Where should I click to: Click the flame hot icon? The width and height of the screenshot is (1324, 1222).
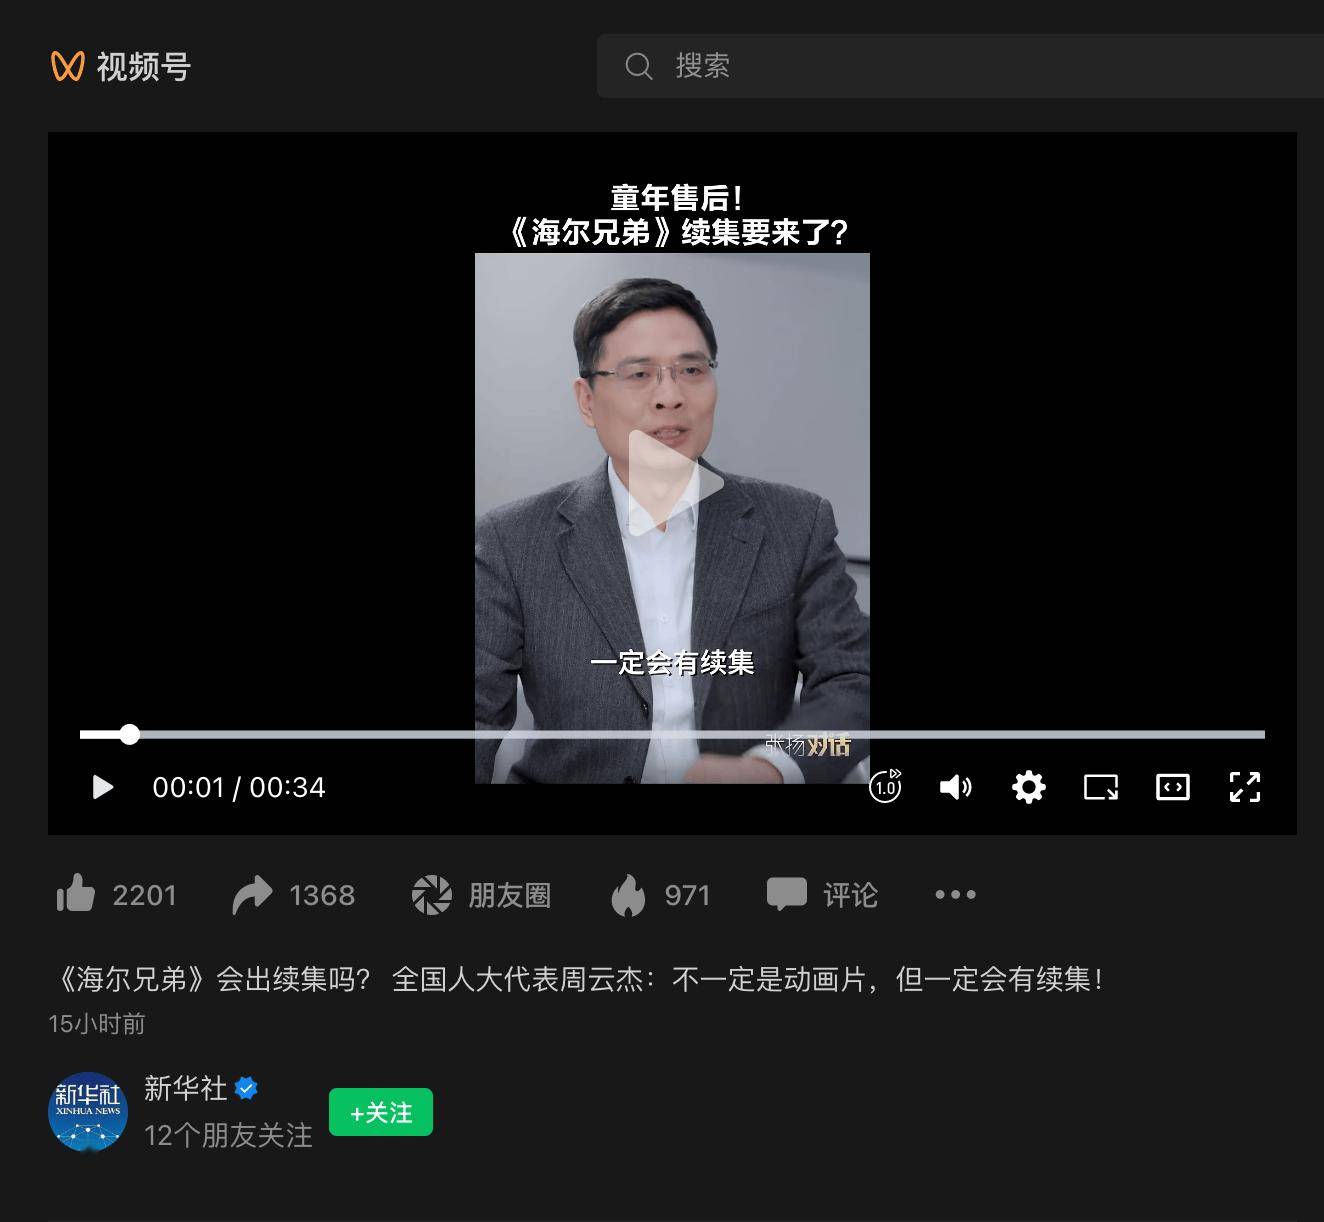(x=628, y=894)
